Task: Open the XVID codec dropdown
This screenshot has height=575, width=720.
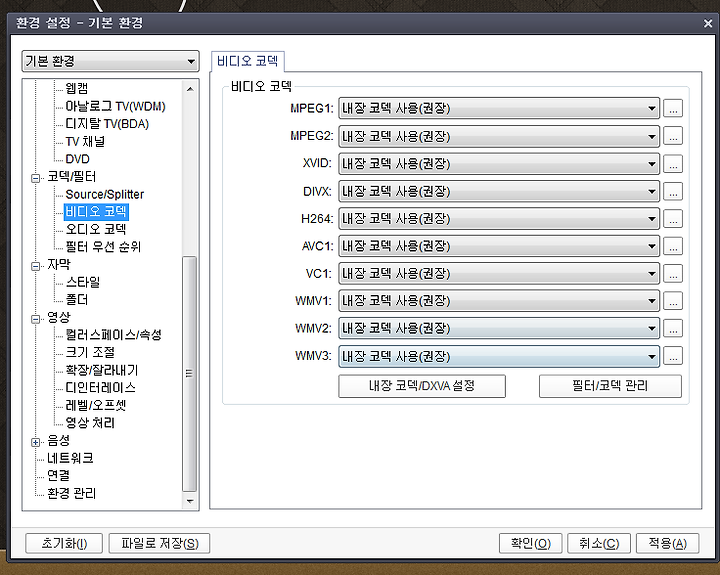Action: 499,163
